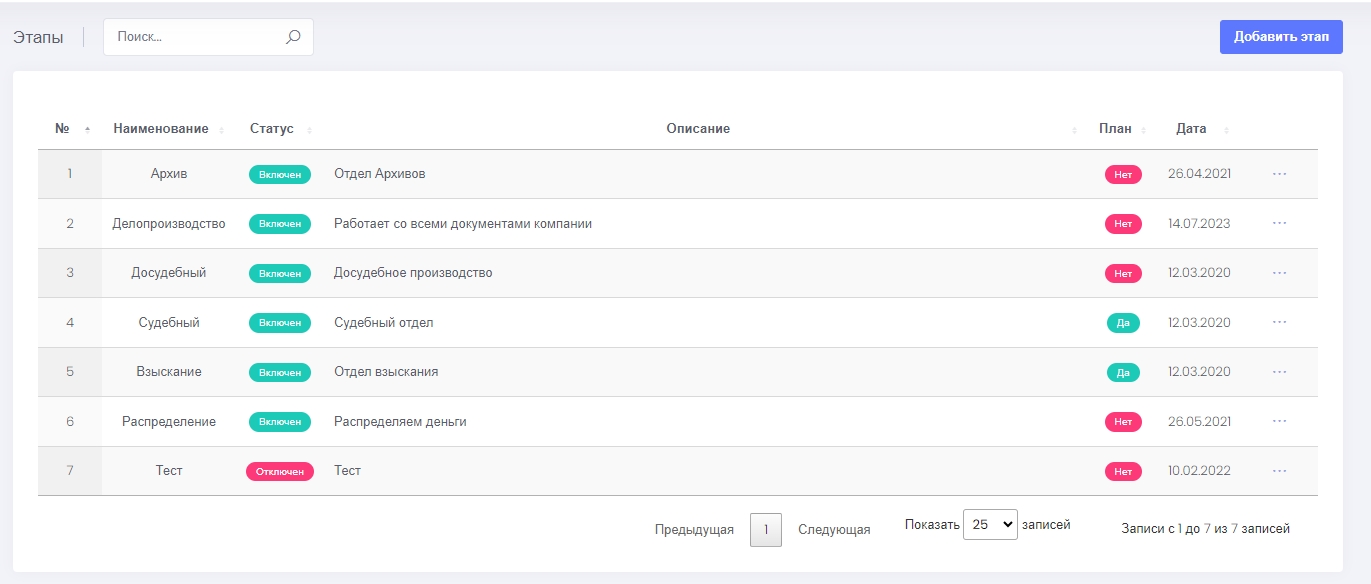This screenshot has height=584, width=1371.
Task: Click the Включен status badge in Архив row
Action: (280, 174)
